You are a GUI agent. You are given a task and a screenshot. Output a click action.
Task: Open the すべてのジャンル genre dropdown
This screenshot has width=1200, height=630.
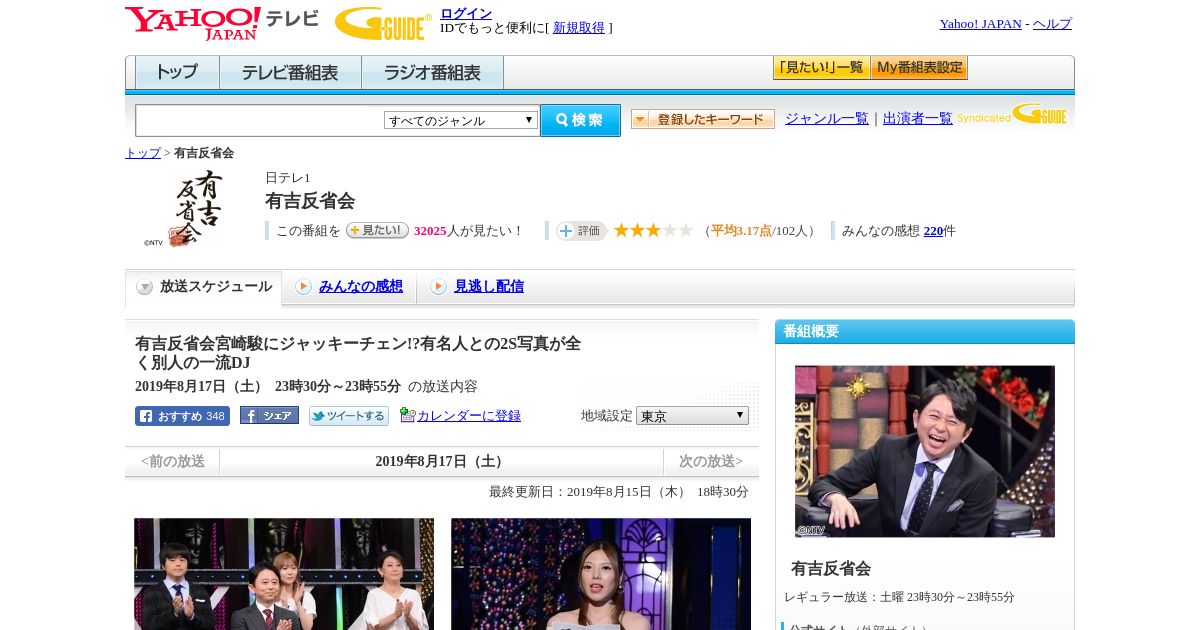point(461,120)
